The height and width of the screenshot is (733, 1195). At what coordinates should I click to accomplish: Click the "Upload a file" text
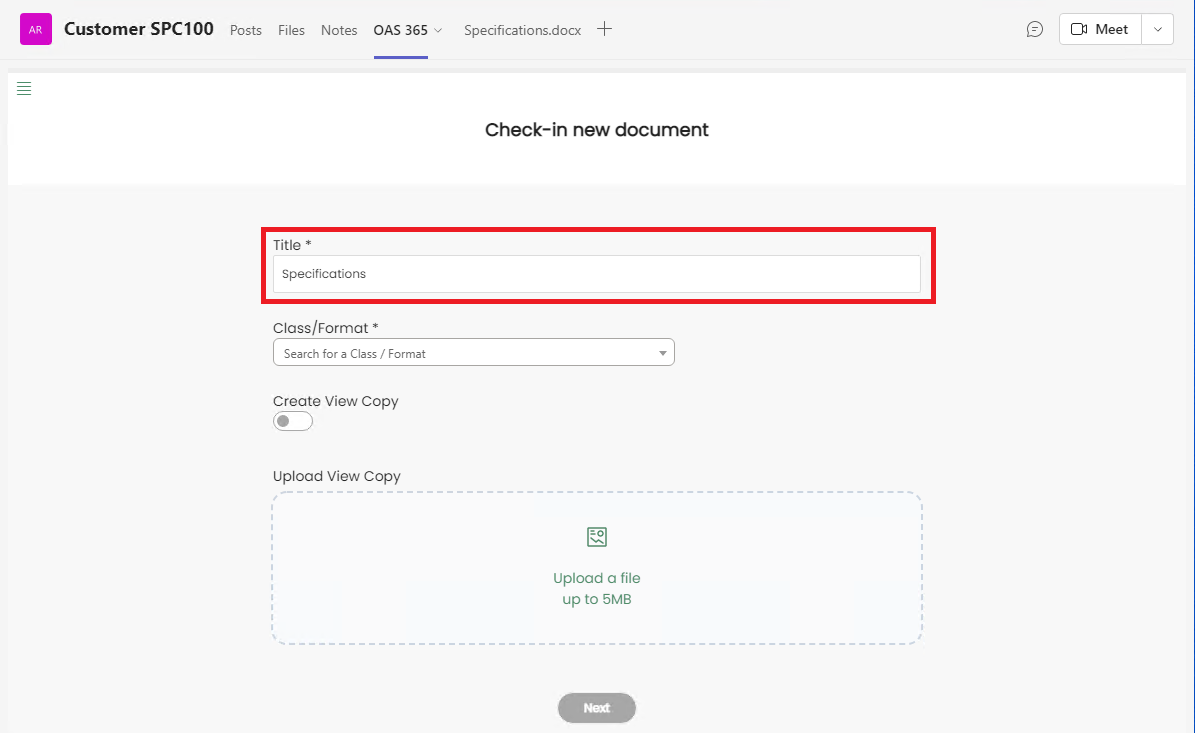(597, 578)
